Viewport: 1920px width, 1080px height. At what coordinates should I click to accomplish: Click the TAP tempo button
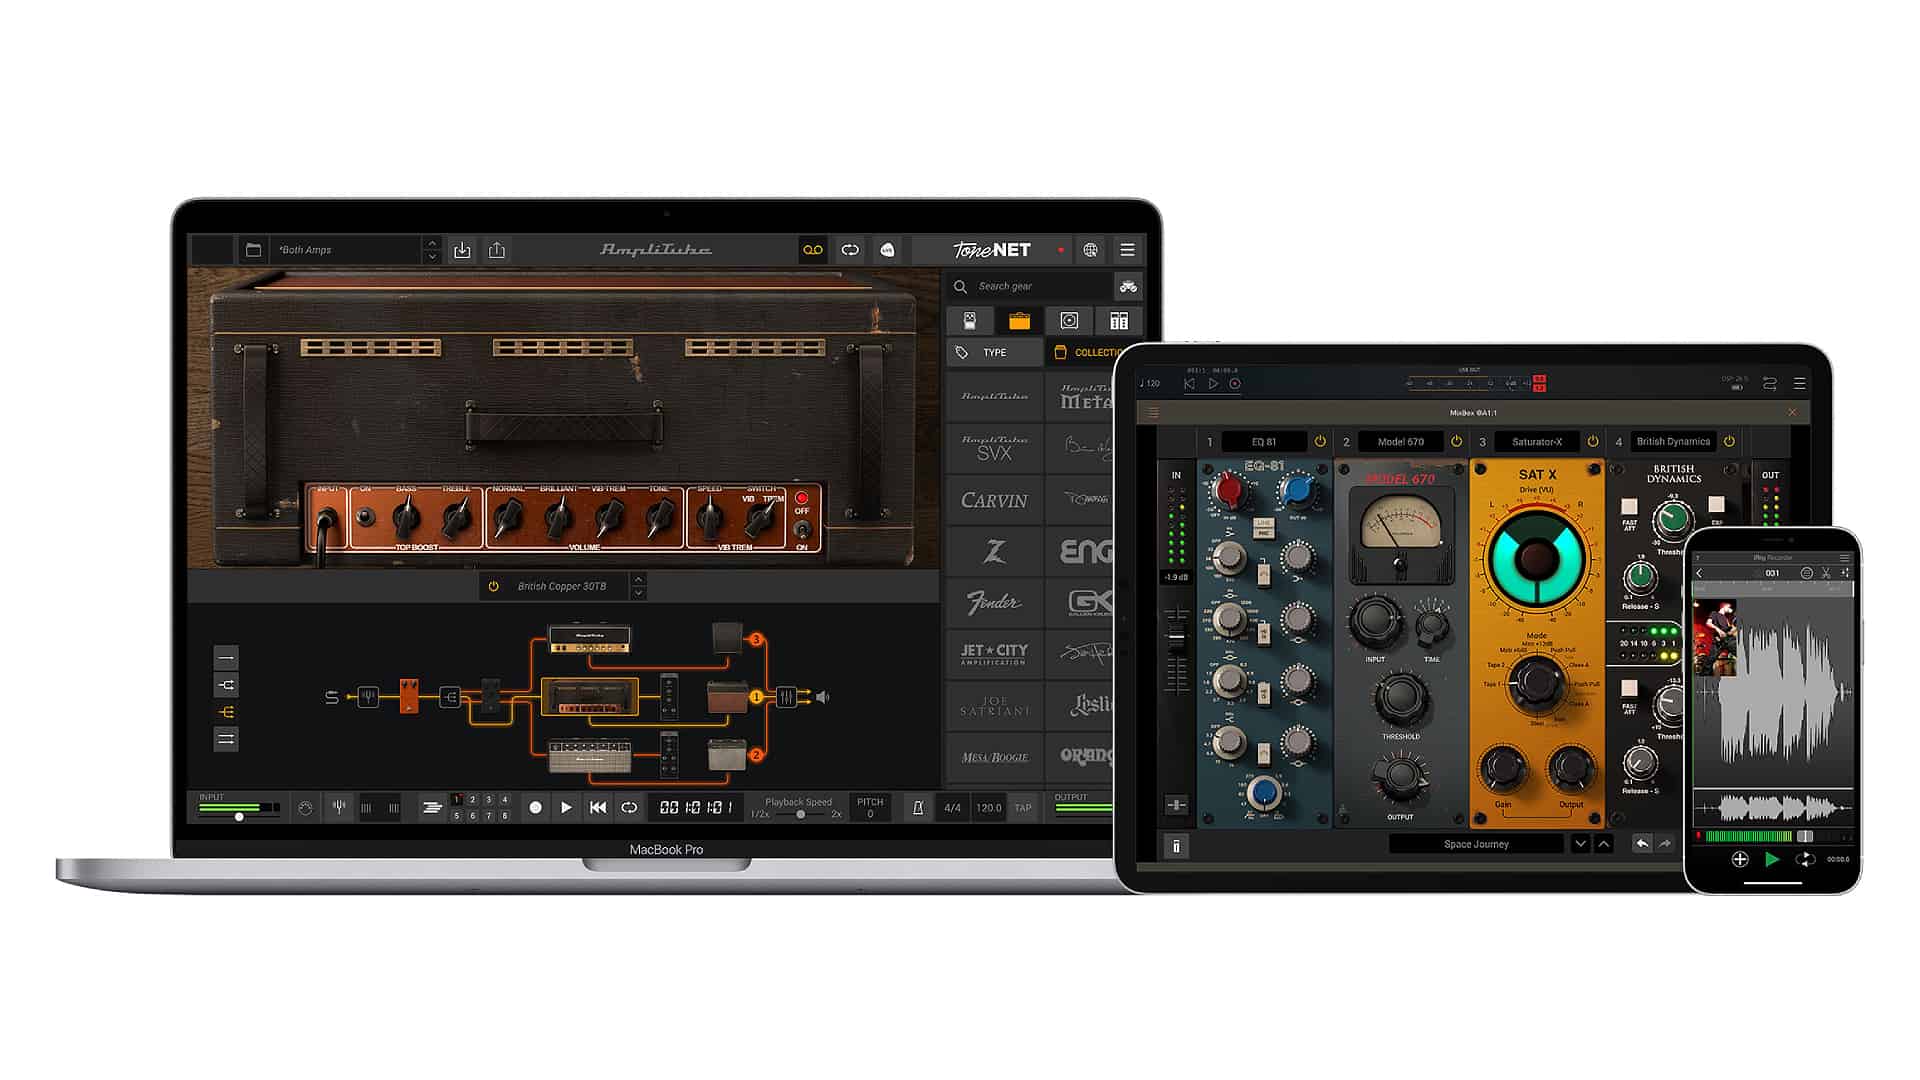click(x=1023, y=808)
